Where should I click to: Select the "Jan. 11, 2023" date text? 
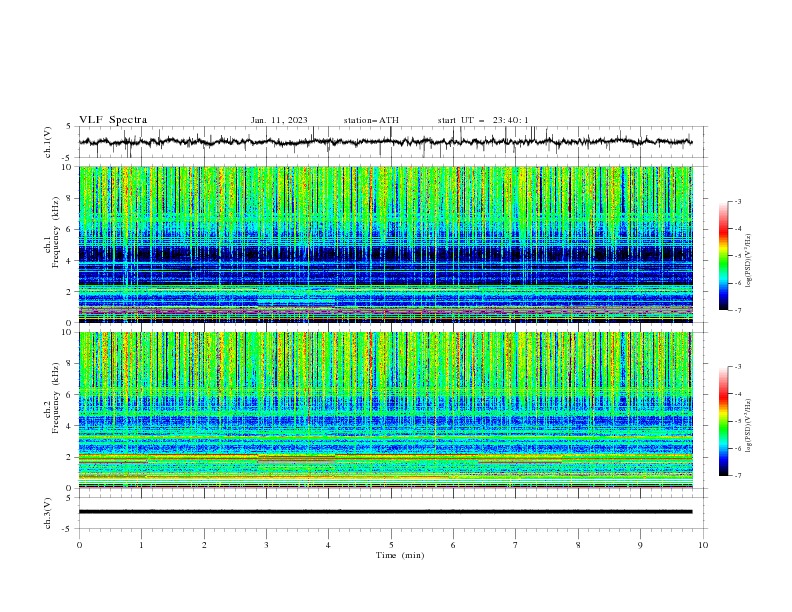click(x=279, y=120)
